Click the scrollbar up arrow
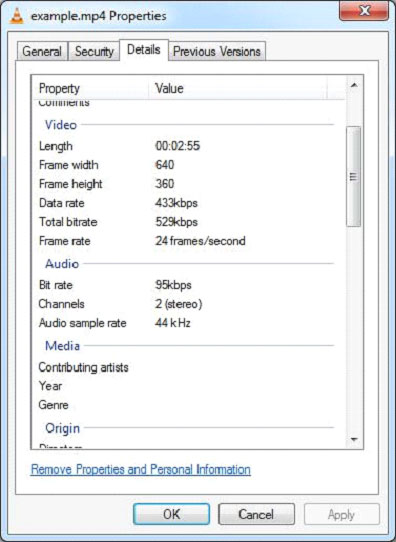The height and width of the screenshot is (542, 396). (354, 85)
